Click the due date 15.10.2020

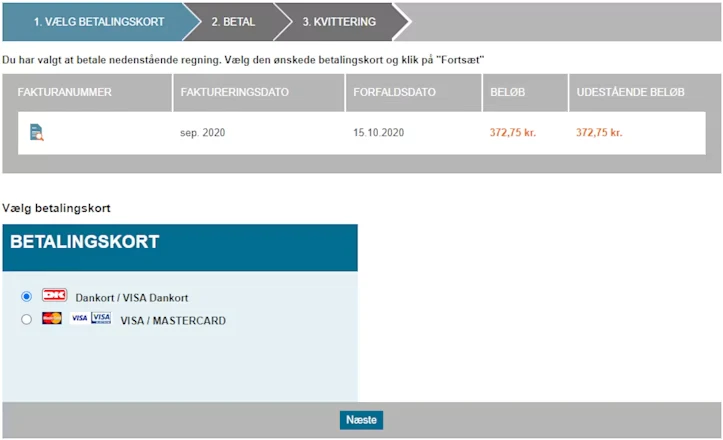tap(378, 133)
